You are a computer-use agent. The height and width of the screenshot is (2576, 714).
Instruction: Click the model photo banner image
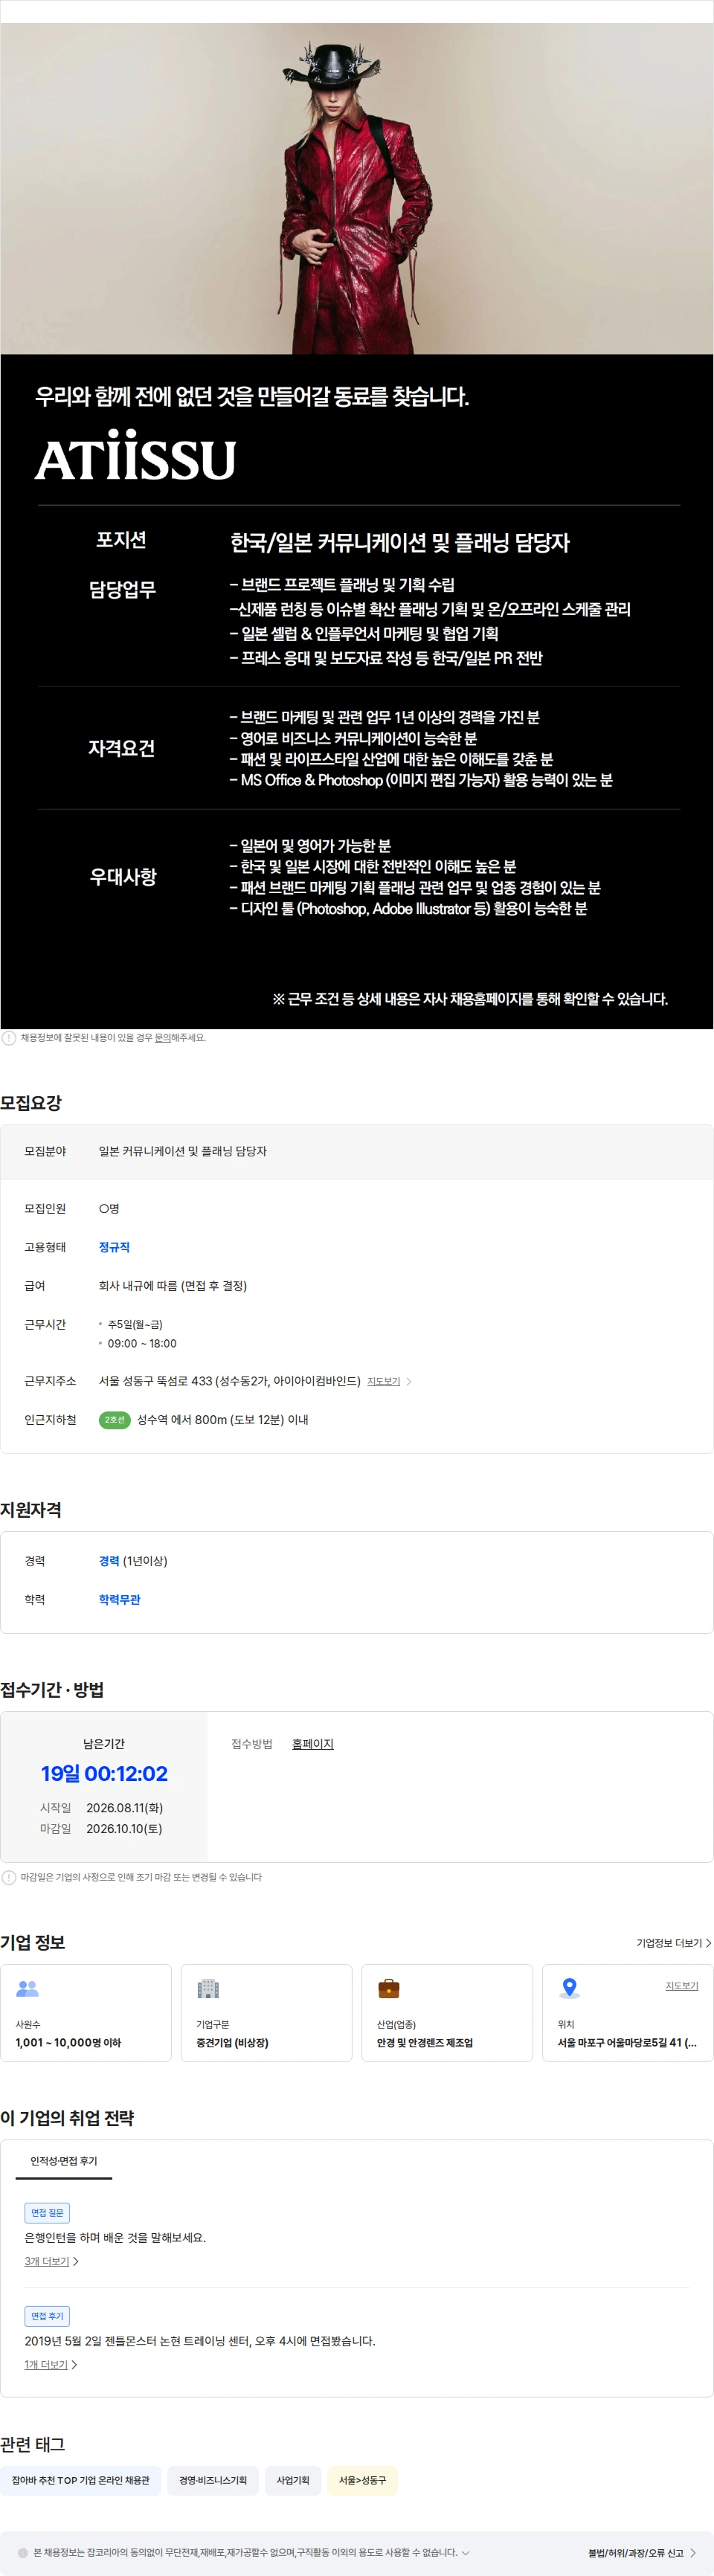point(357,188)
